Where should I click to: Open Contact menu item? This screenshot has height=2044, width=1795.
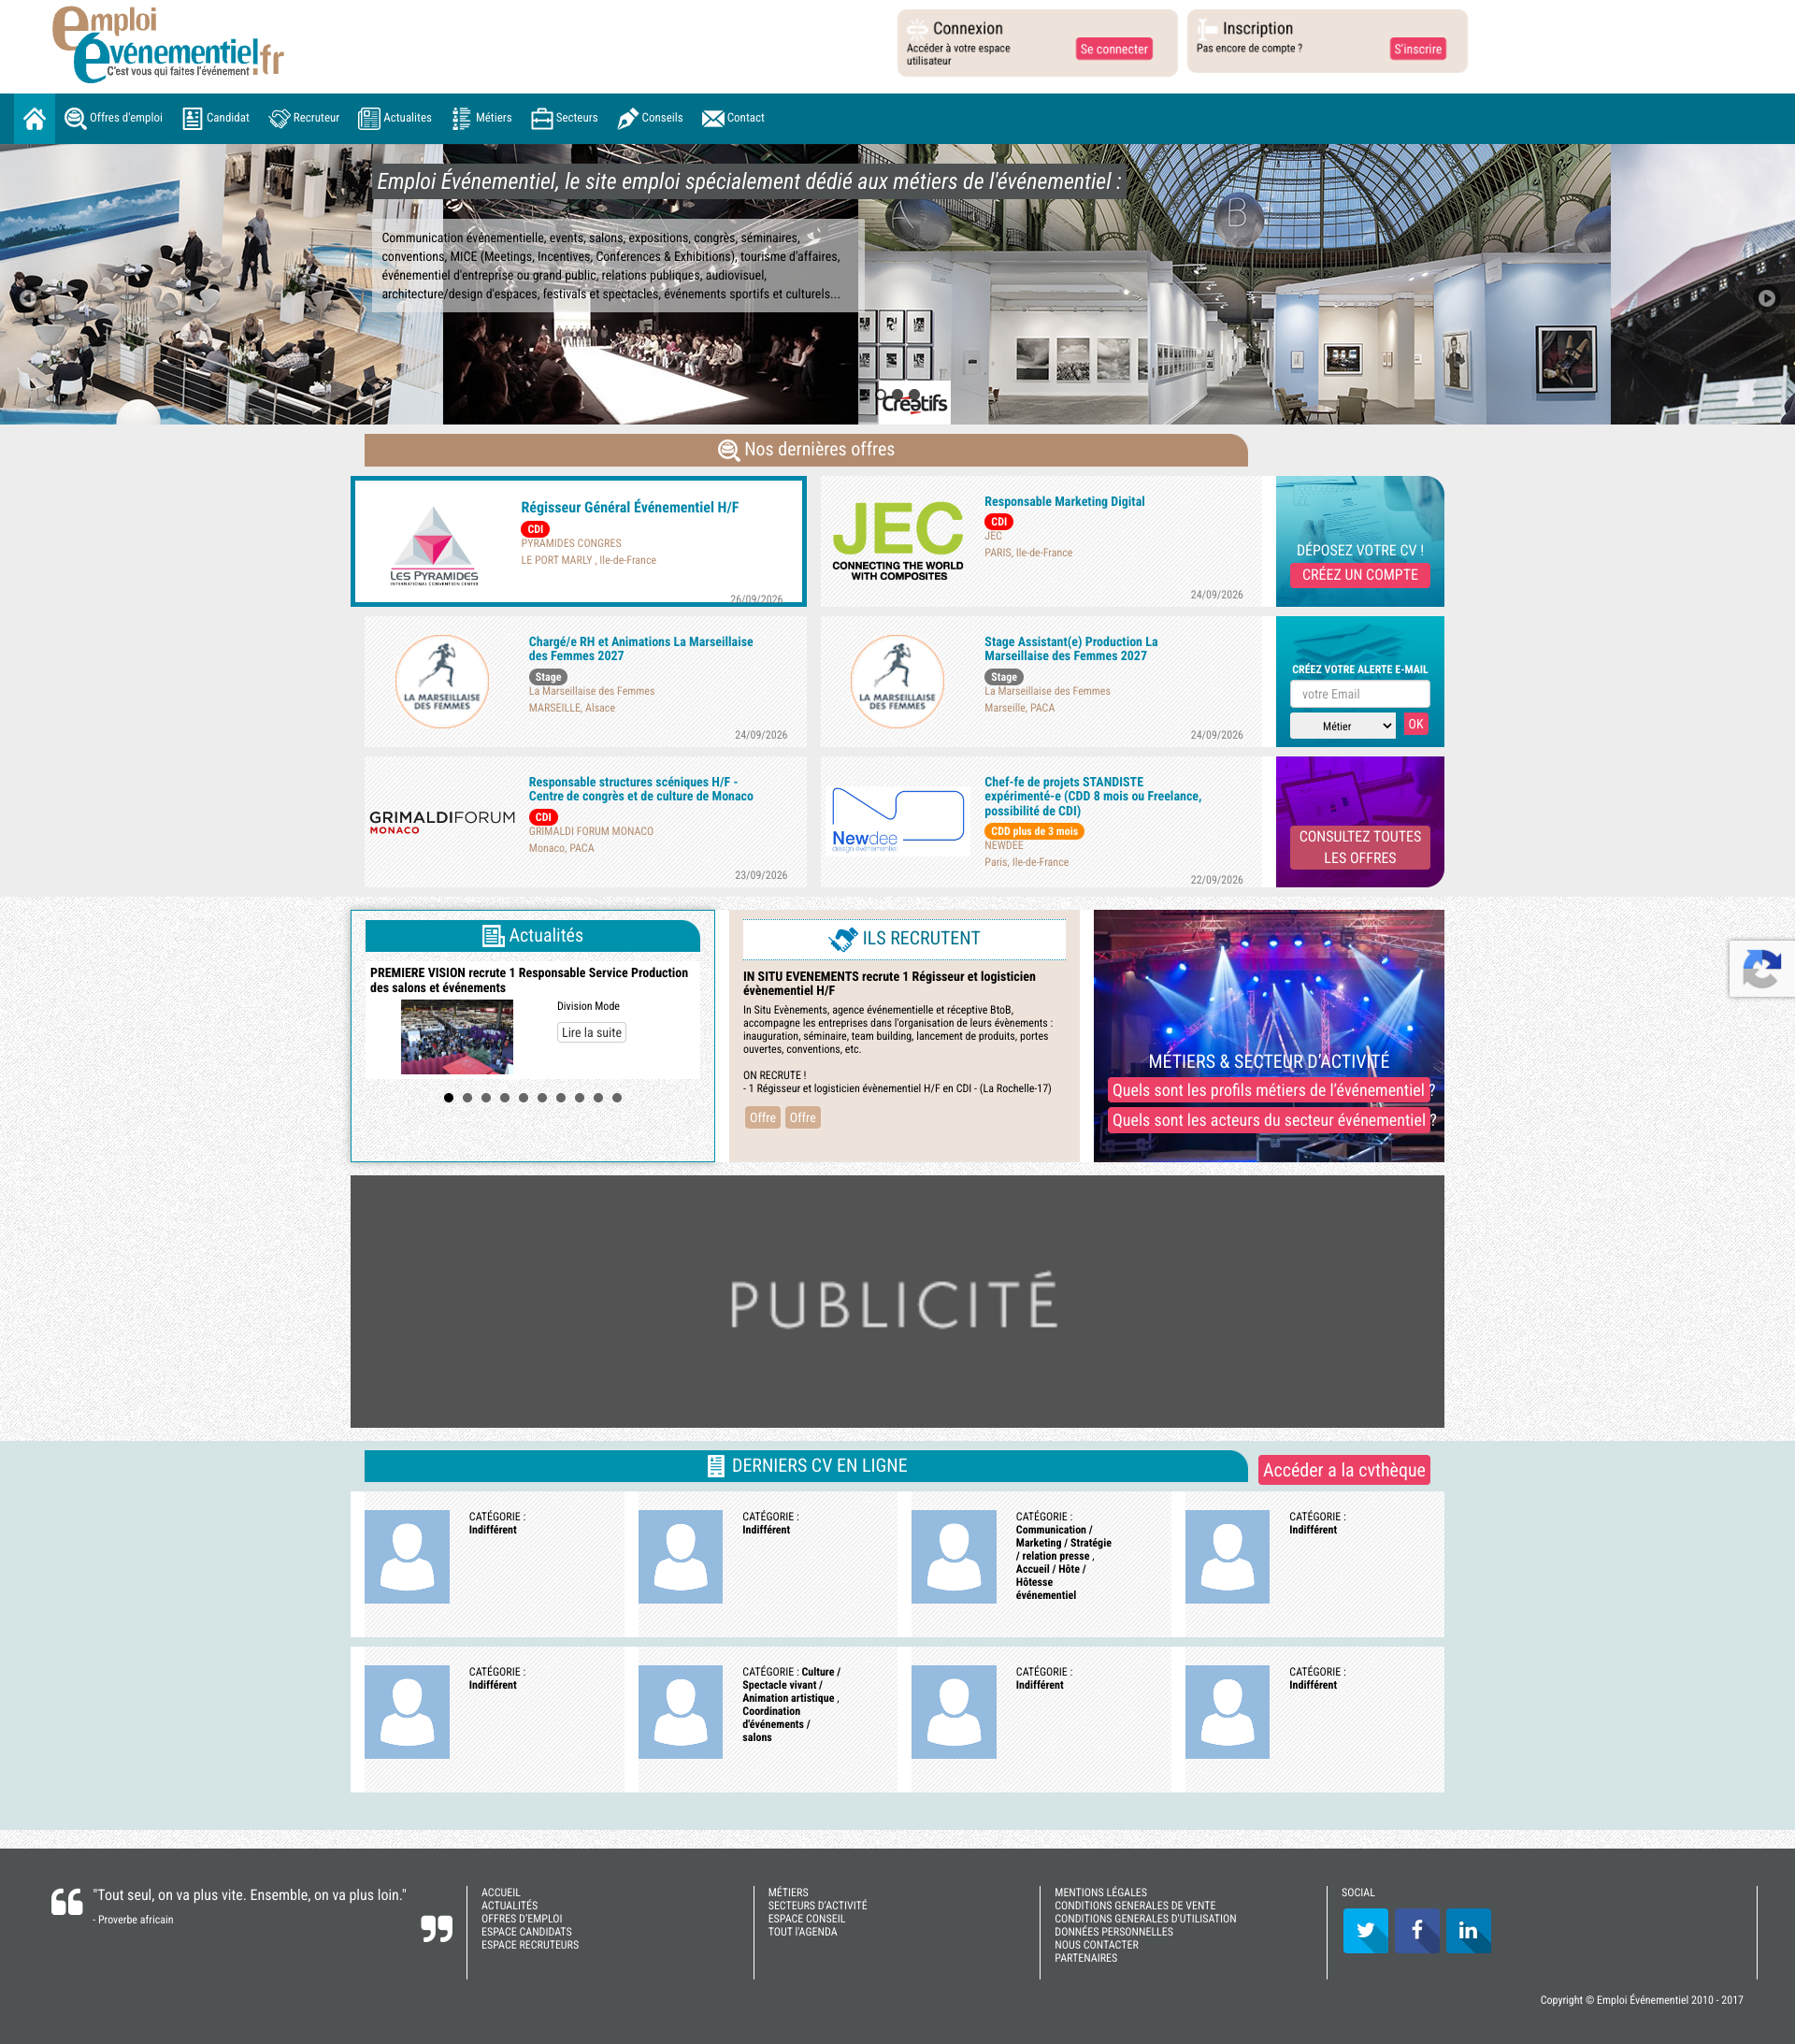pyautogui.click(x=734, y=118)
